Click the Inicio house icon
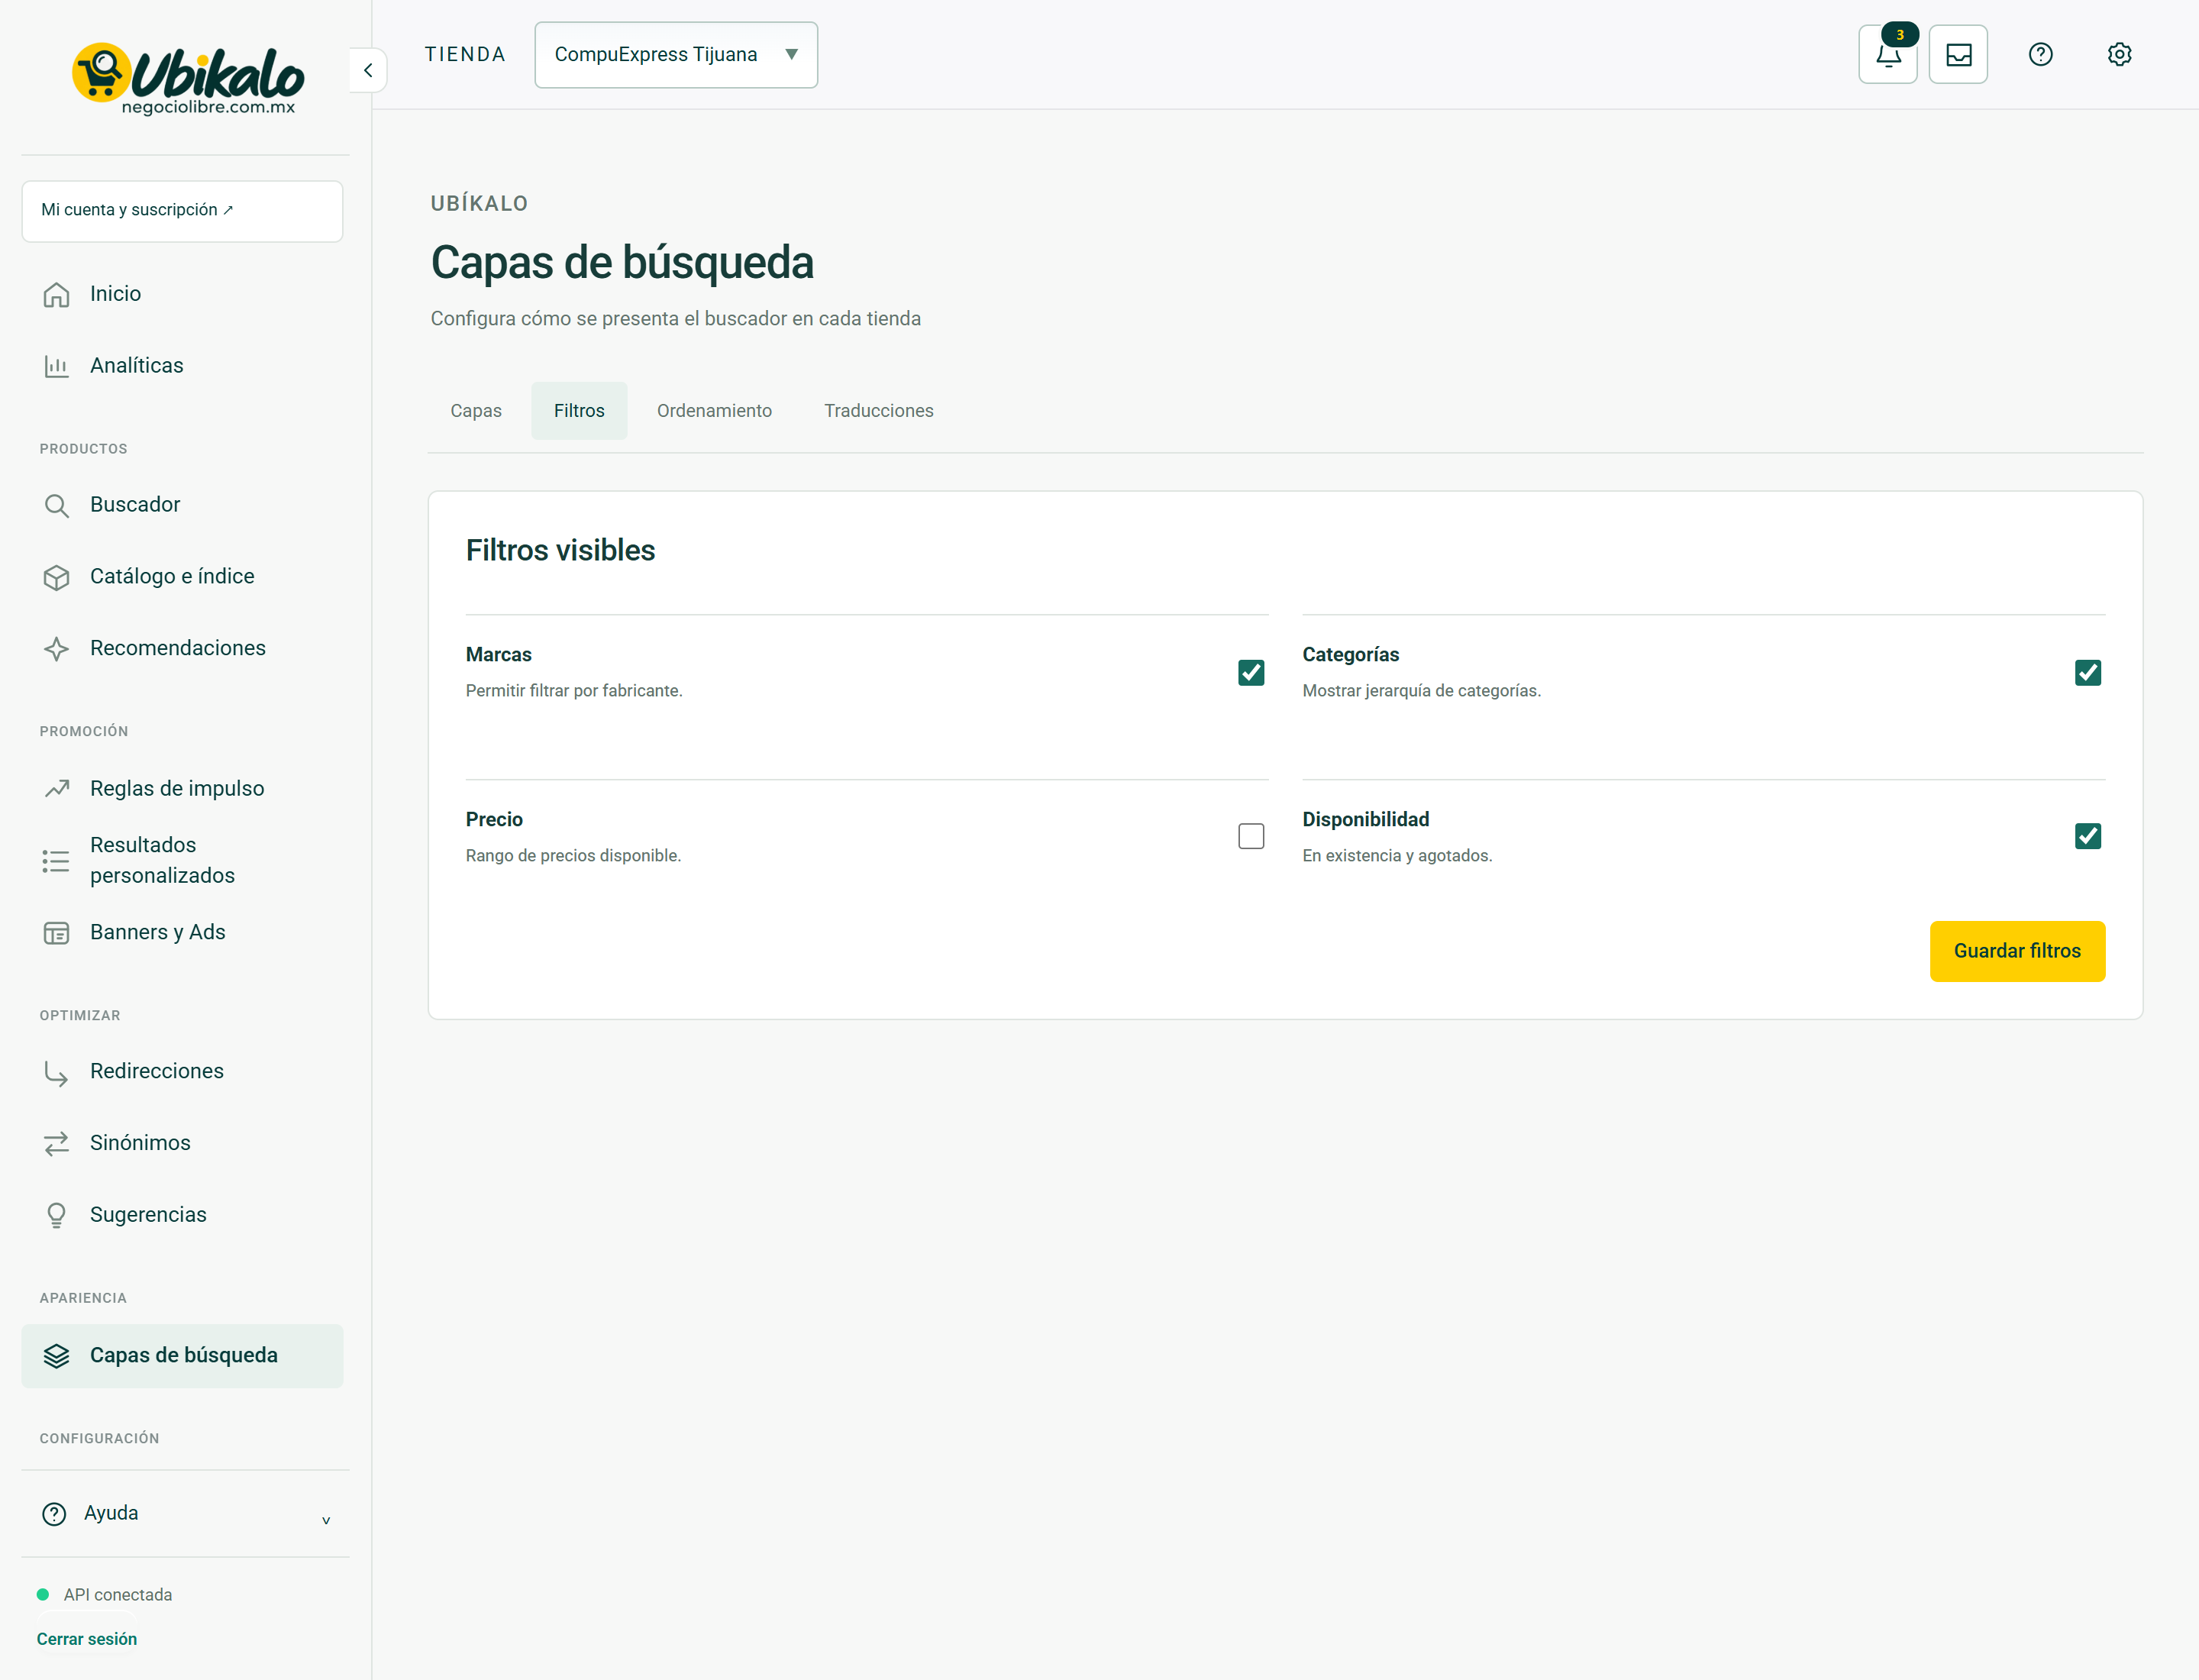 point(56,294)
